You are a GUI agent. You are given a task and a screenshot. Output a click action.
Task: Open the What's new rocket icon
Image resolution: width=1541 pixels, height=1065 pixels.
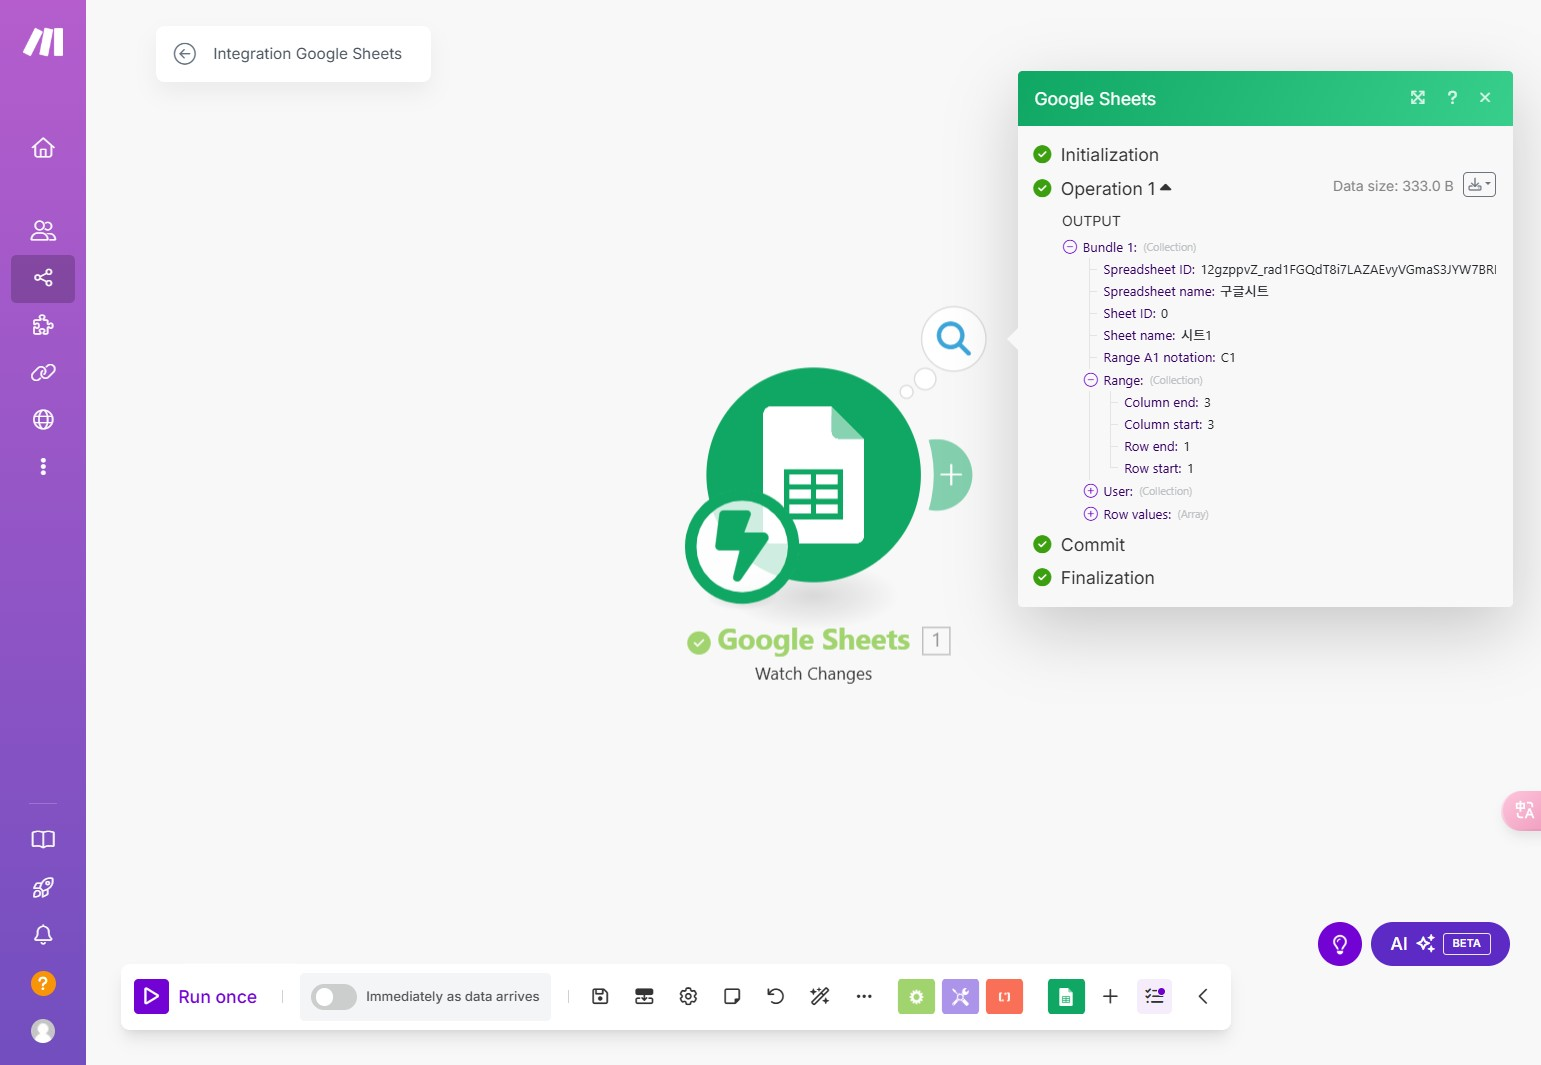click(x=43, y=887)
